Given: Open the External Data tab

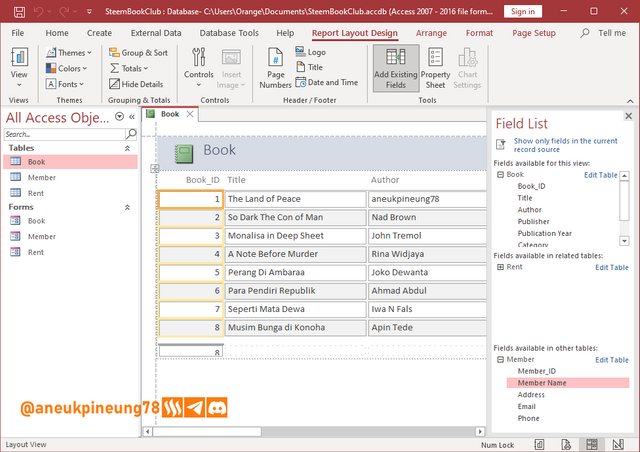Looking at the screenshot, I should 156,33.
